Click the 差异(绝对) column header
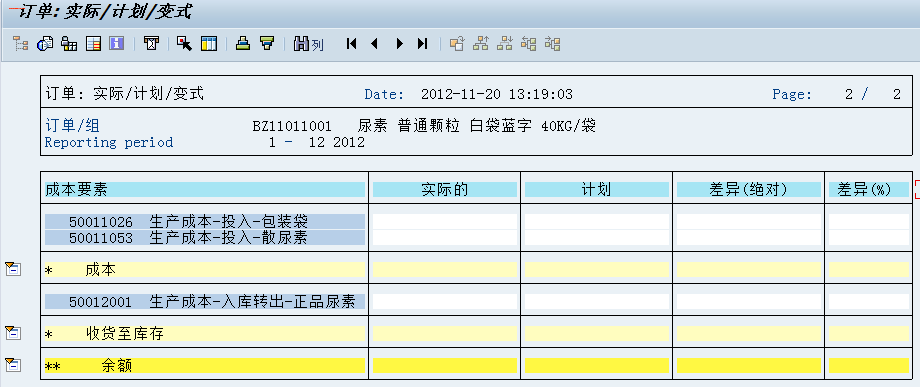The image size is (920, 387). tap(749, 189)
